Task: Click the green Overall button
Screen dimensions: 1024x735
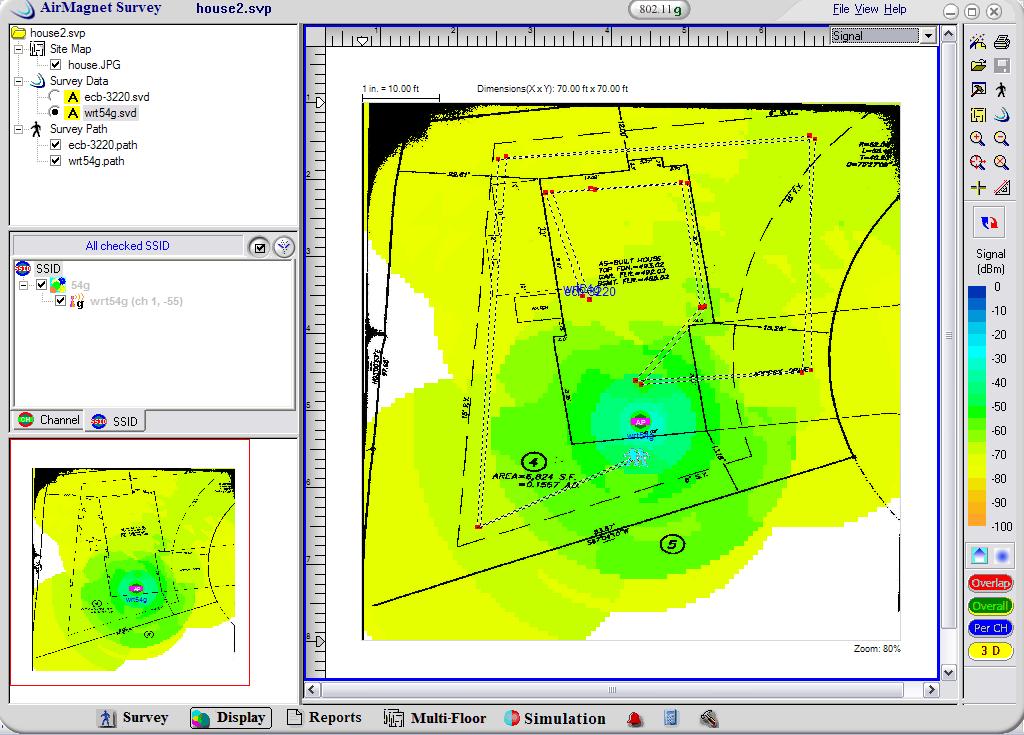Action: point(990,606)
